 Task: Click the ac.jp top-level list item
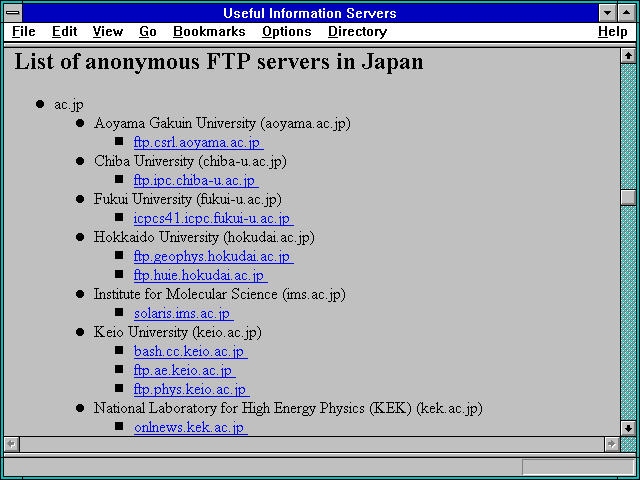click(x=69, y=105)
